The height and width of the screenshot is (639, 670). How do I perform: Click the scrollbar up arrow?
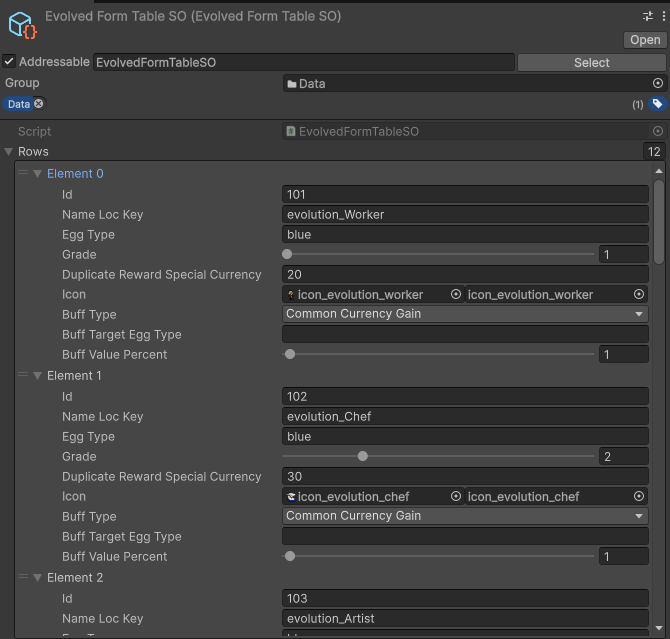(x=659, y=171)
